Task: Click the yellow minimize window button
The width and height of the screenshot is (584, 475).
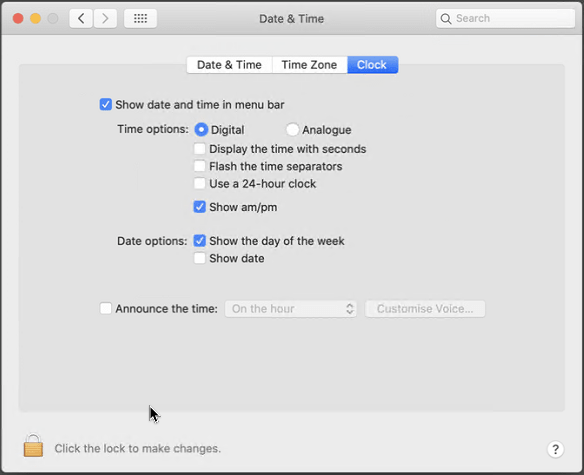Action: tap(35, 18)
